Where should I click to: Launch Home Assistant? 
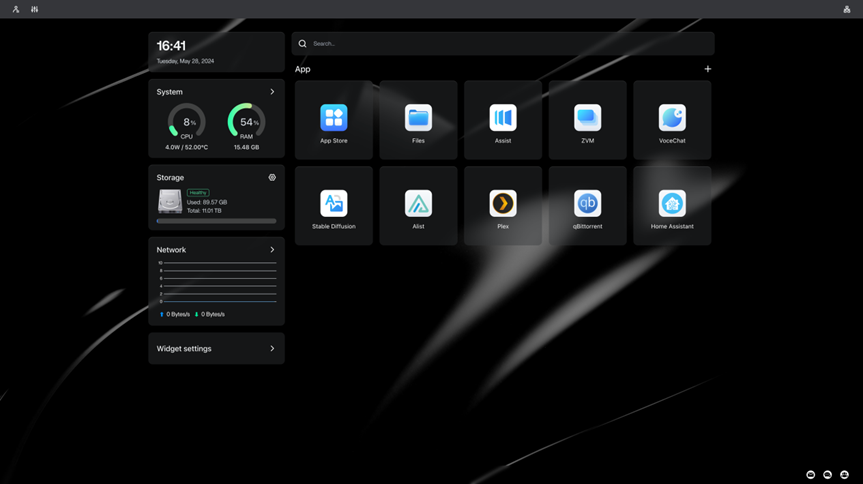(x=672, y=205)
